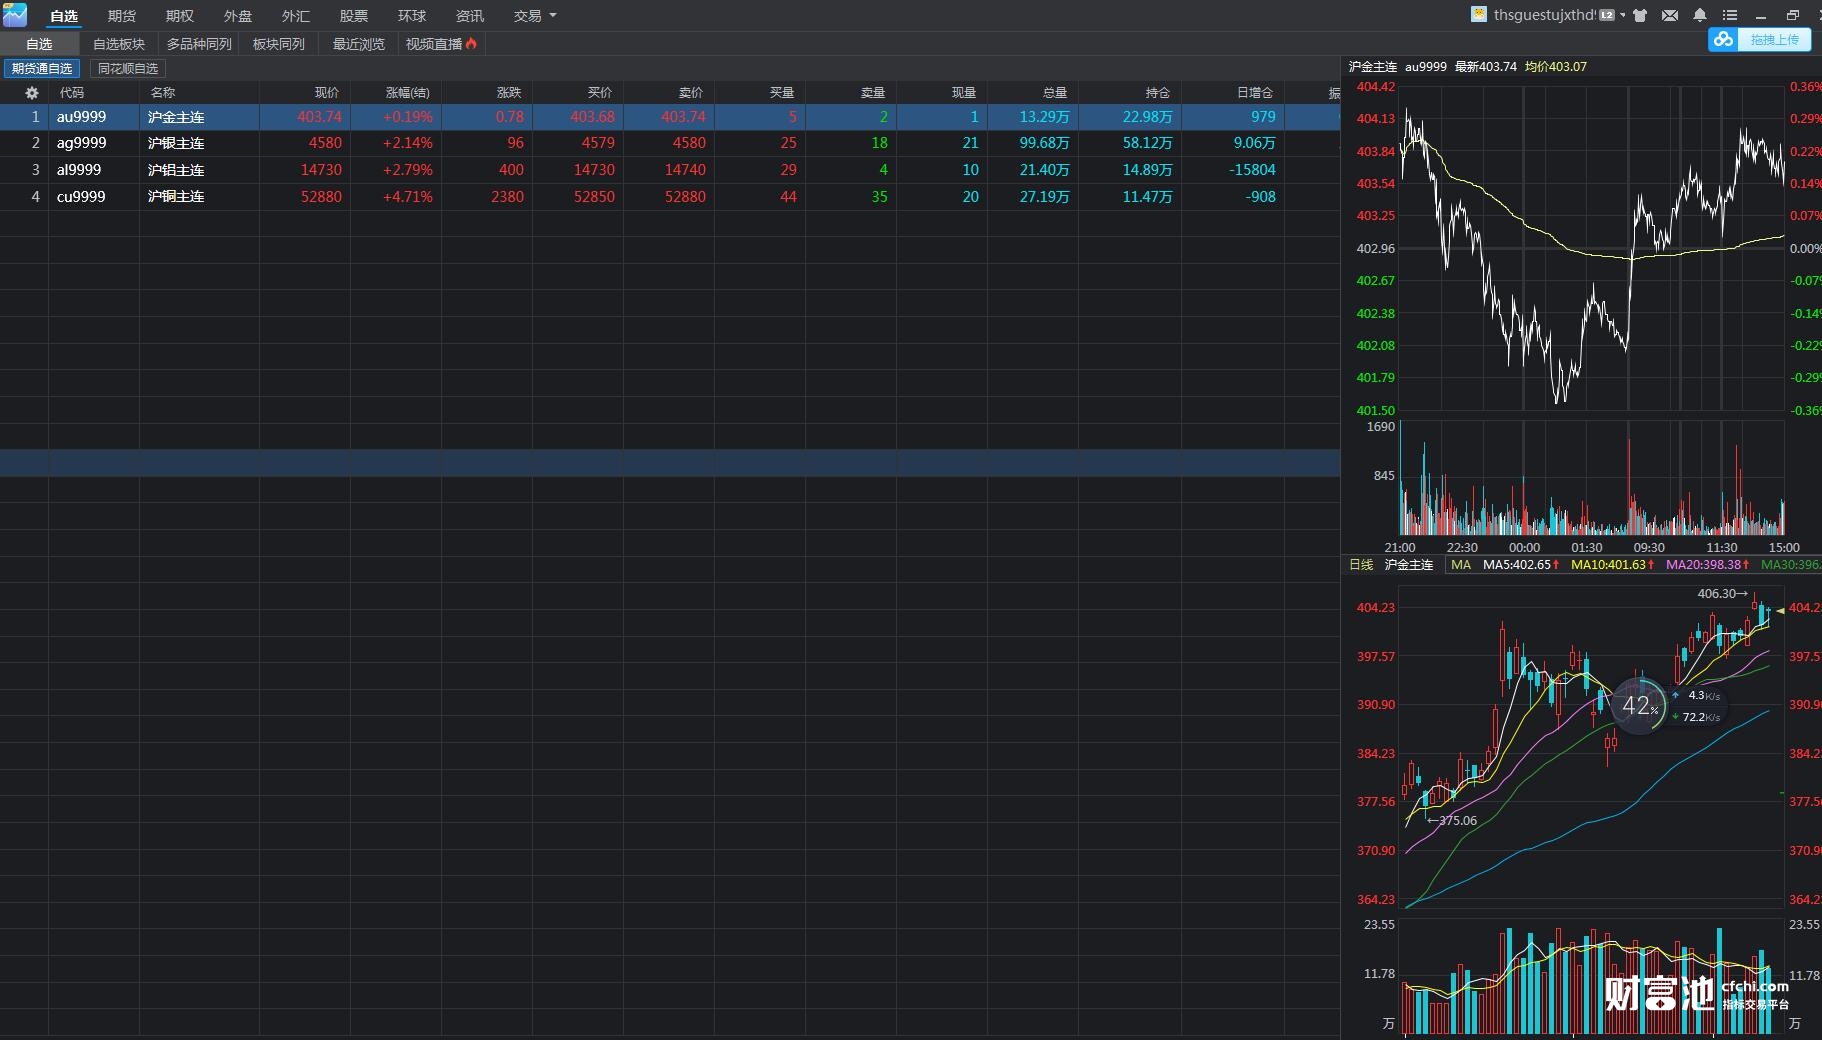Expand the 交易 dropdown menu

coord(535,16)
